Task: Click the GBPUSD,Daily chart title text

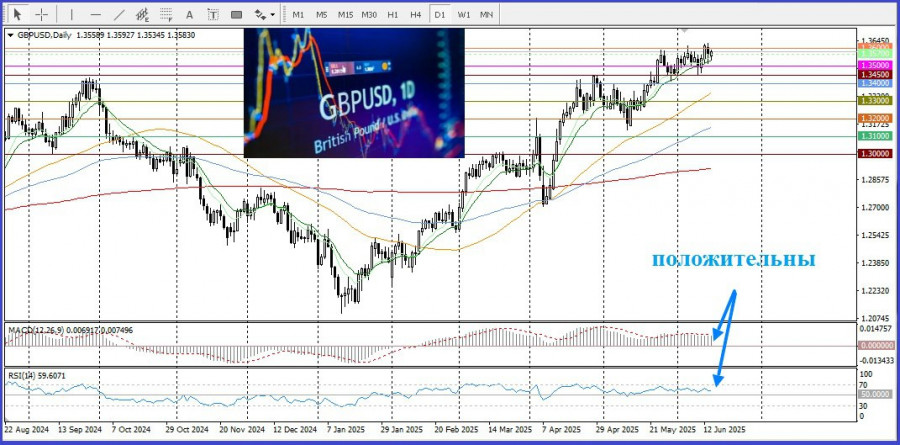Action: [x=44, y=35]
